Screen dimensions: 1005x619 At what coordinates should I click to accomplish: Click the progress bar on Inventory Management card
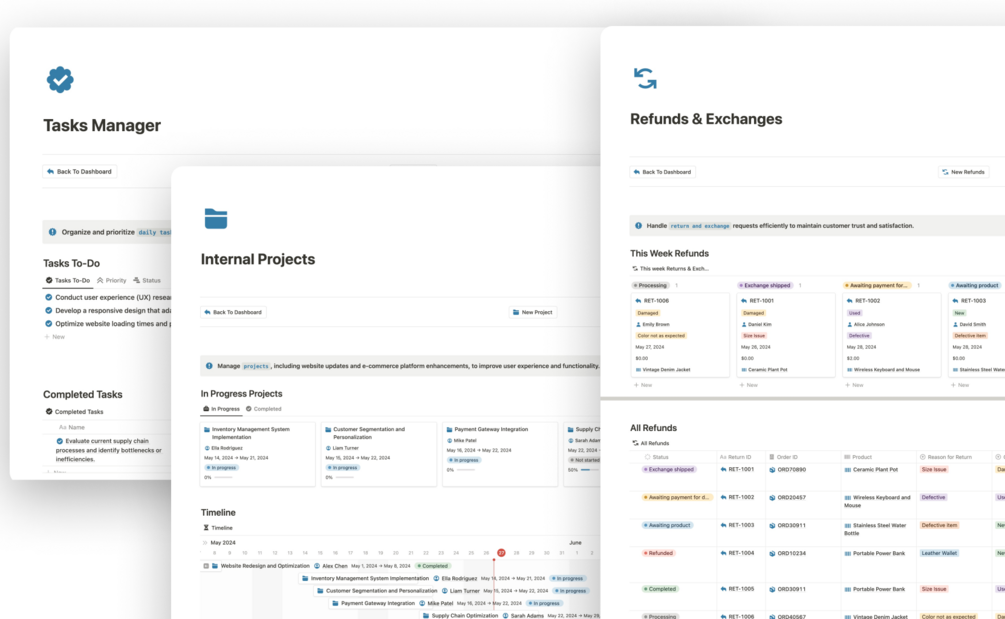pyautogui.click(x=224, y=477)
